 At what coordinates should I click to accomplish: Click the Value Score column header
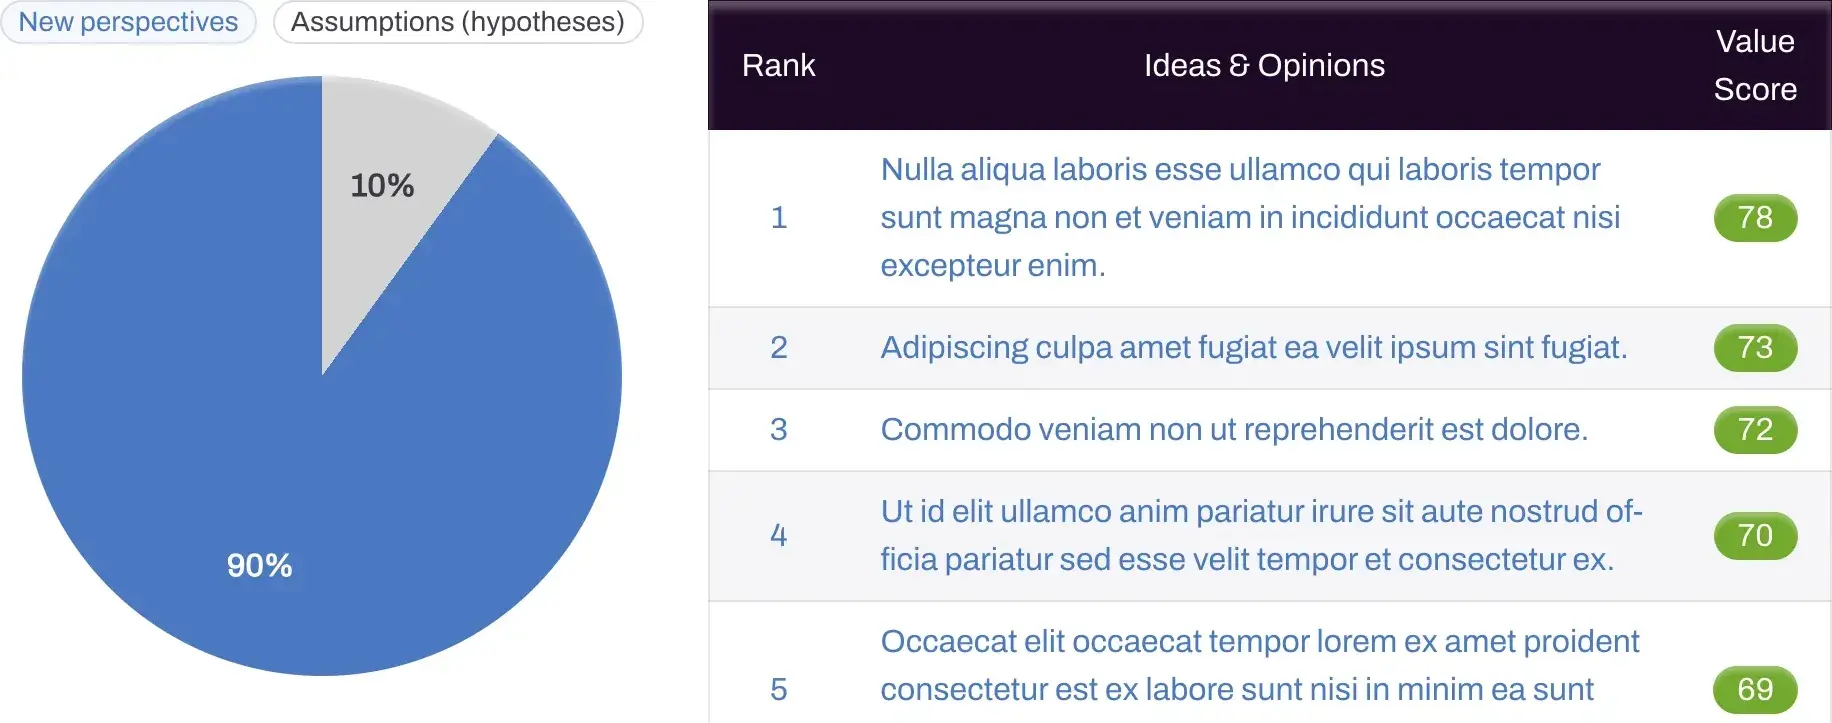(x=1755, y=66)
